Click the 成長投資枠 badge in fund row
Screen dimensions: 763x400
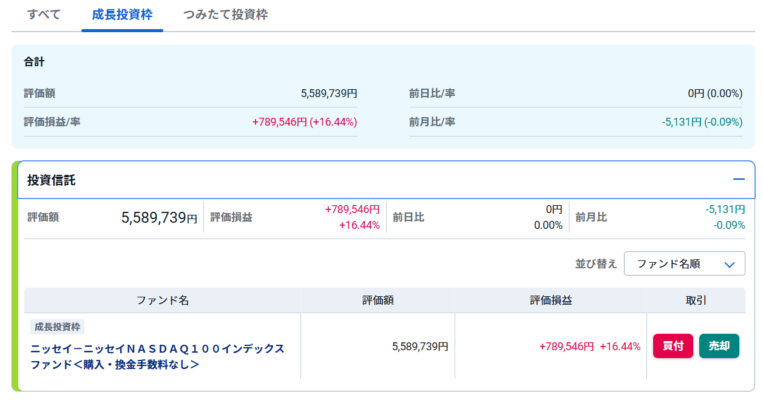(x=57, y=327)
